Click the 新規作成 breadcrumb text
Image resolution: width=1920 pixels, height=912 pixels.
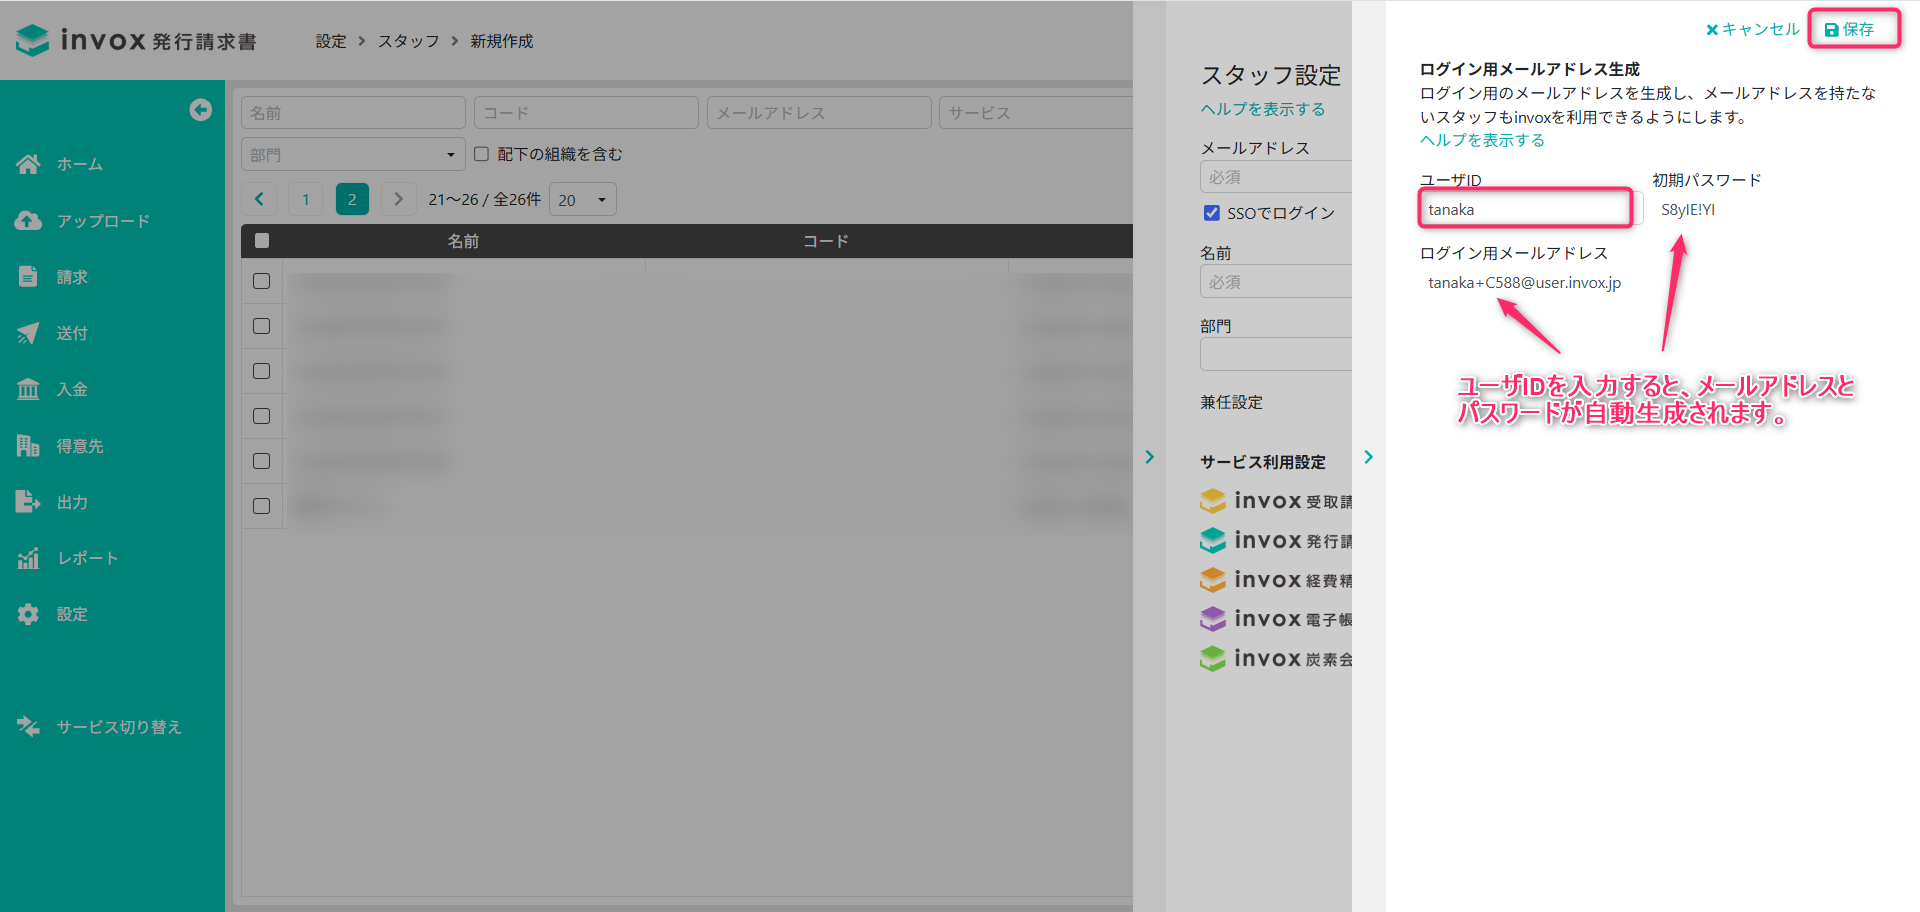(502, 41)
